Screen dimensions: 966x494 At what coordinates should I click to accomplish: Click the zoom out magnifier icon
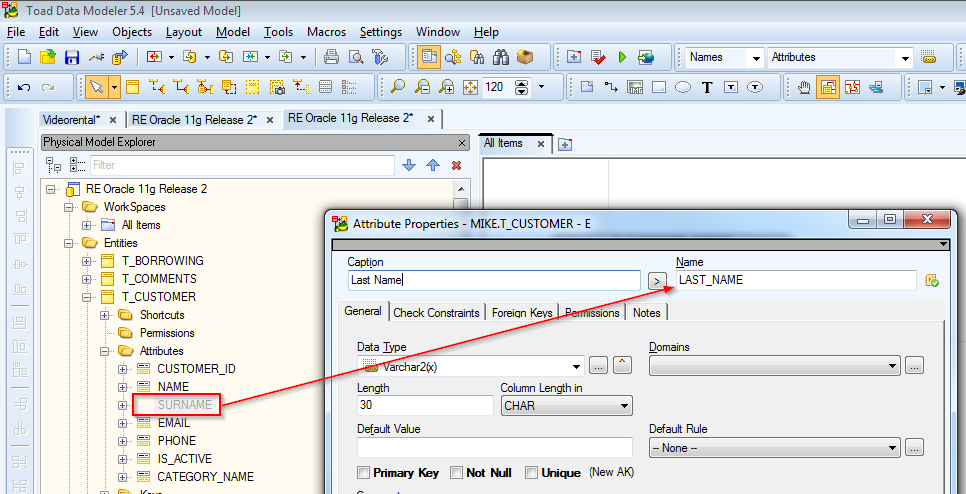tap(422, 87)
